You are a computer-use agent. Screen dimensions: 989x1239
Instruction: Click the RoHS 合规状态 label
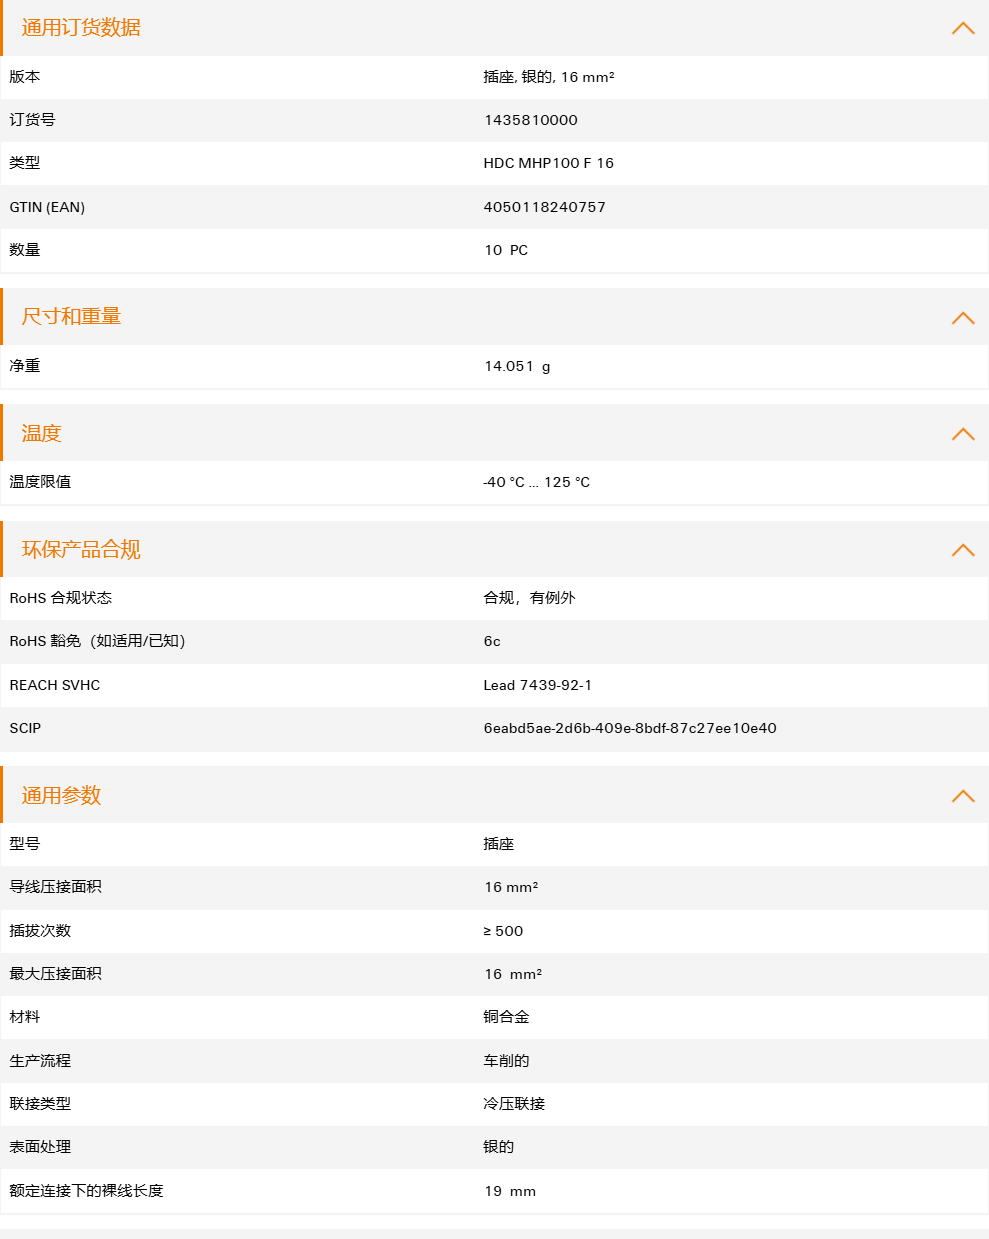[61, 598]
